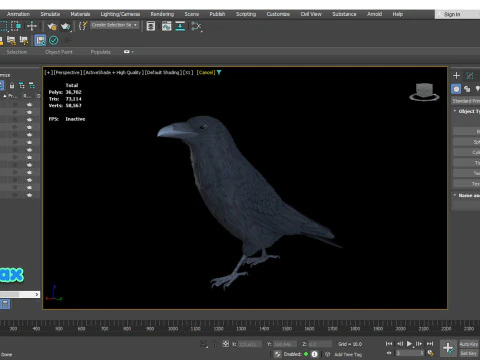Click the Z coordinate input field
Screen dimensions: 480x360
click(319, 344)
